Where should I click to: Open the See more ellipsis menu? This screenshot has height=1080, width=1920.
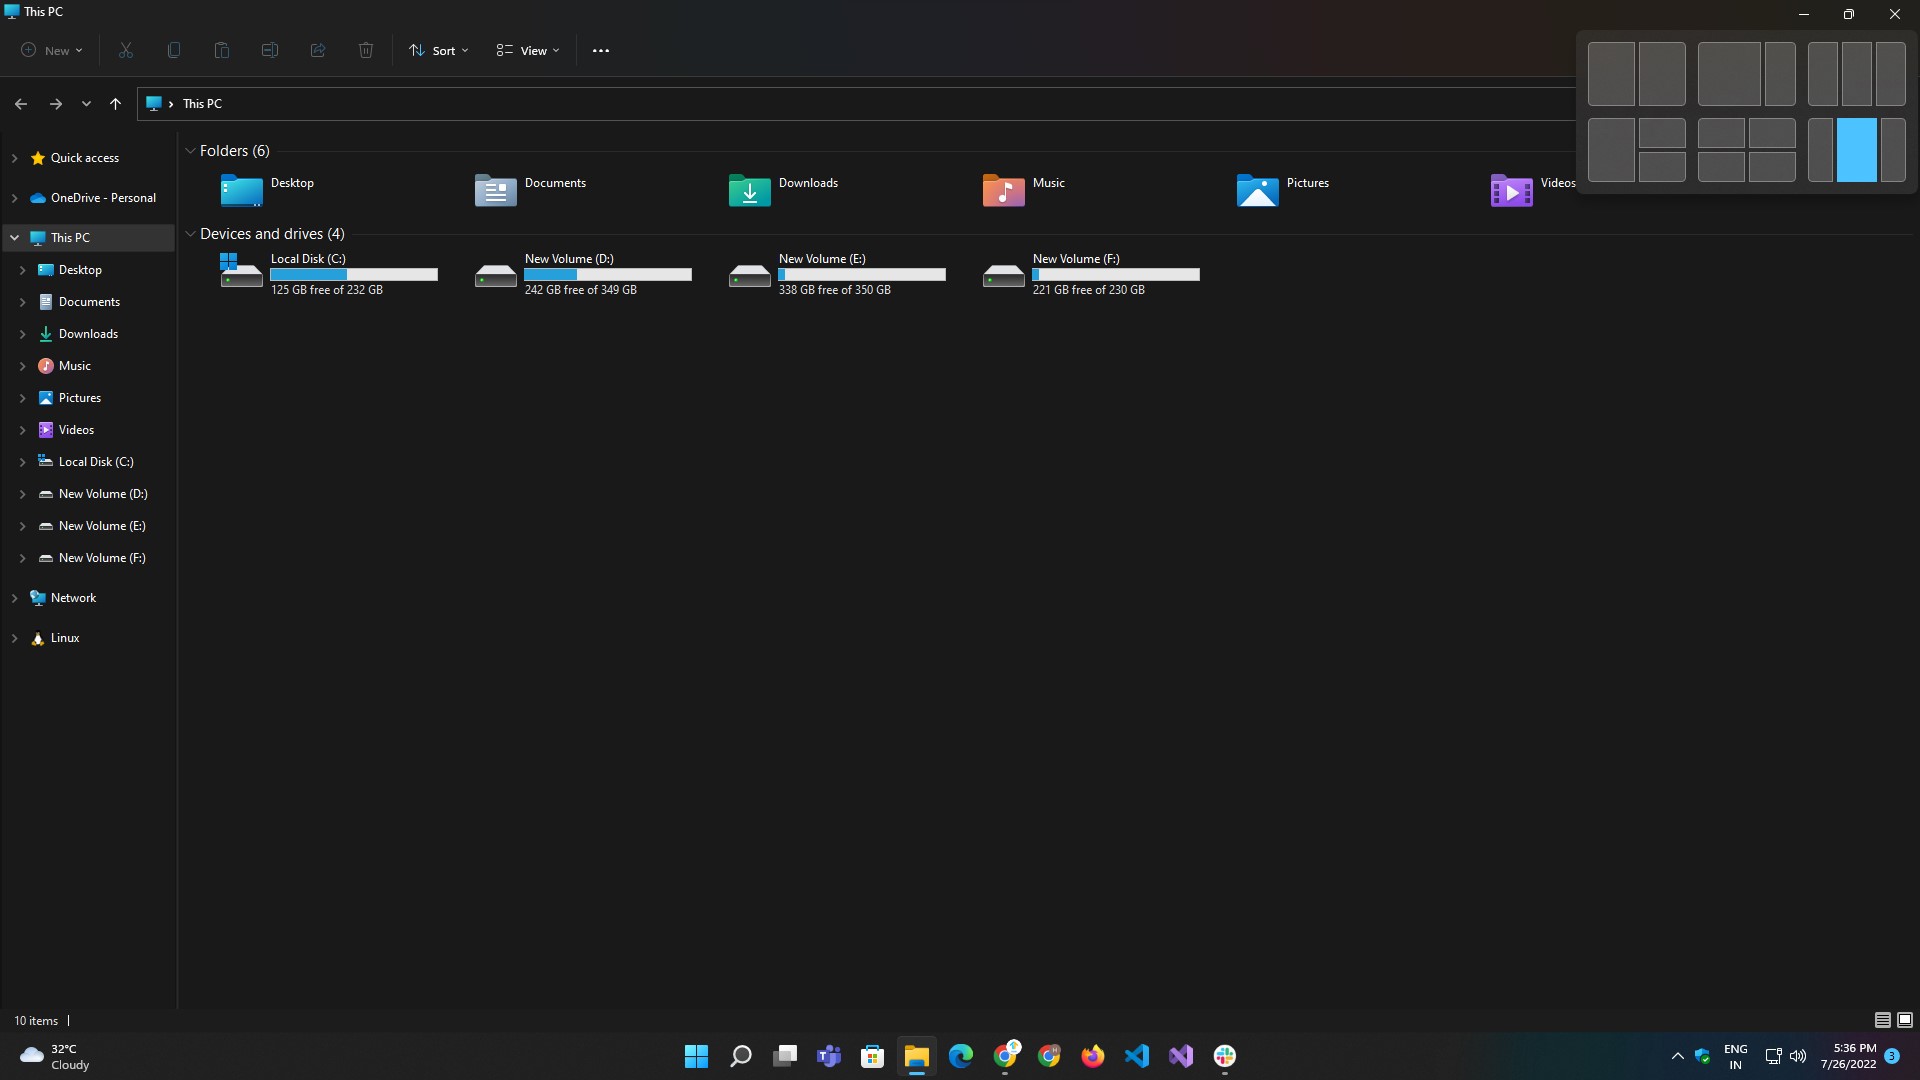click(601, 50)
